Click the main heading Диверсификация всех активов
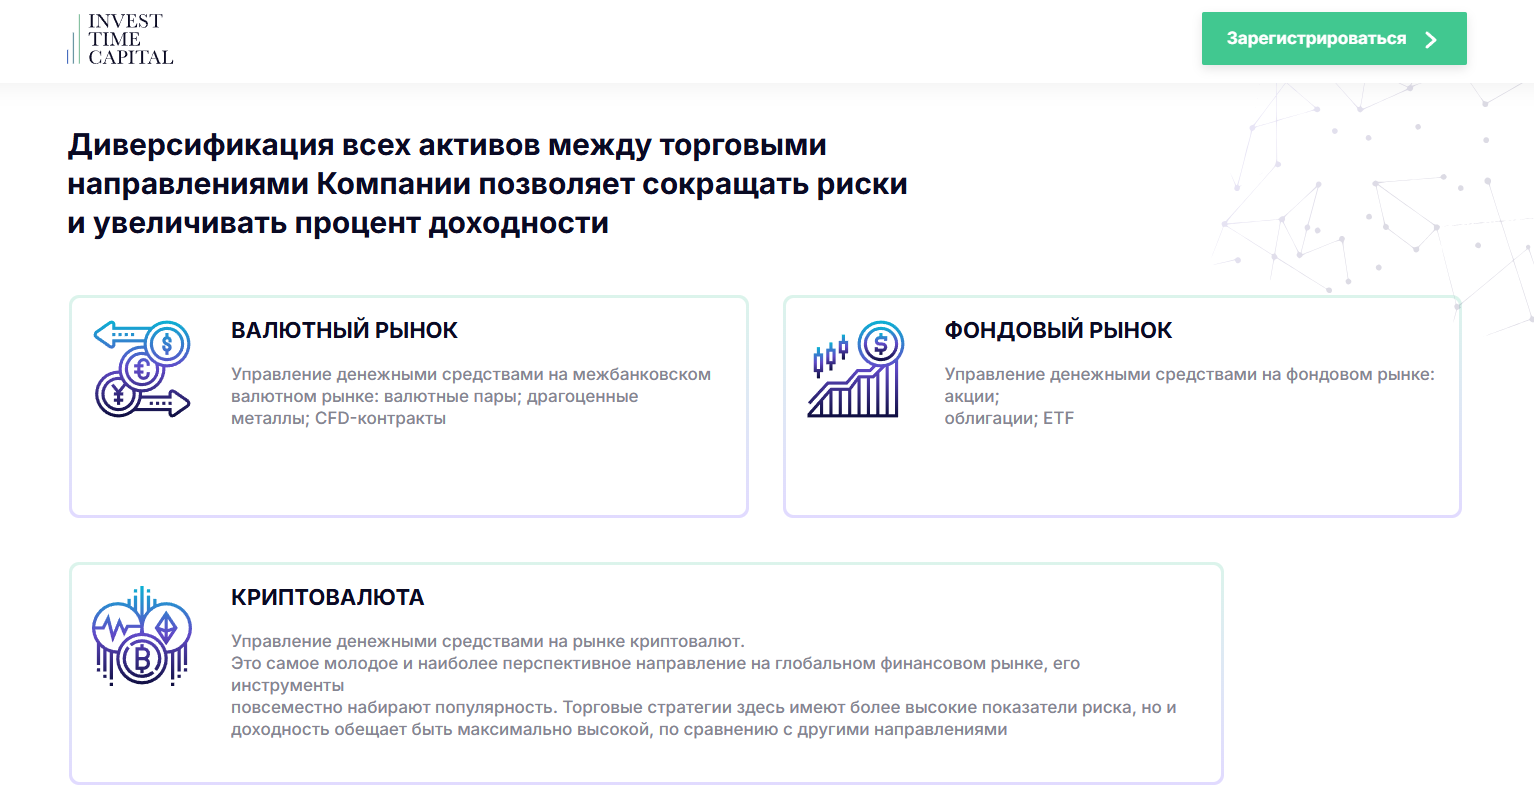The width and height of the screenshot is (1534, 811). [x=488, y=184]
